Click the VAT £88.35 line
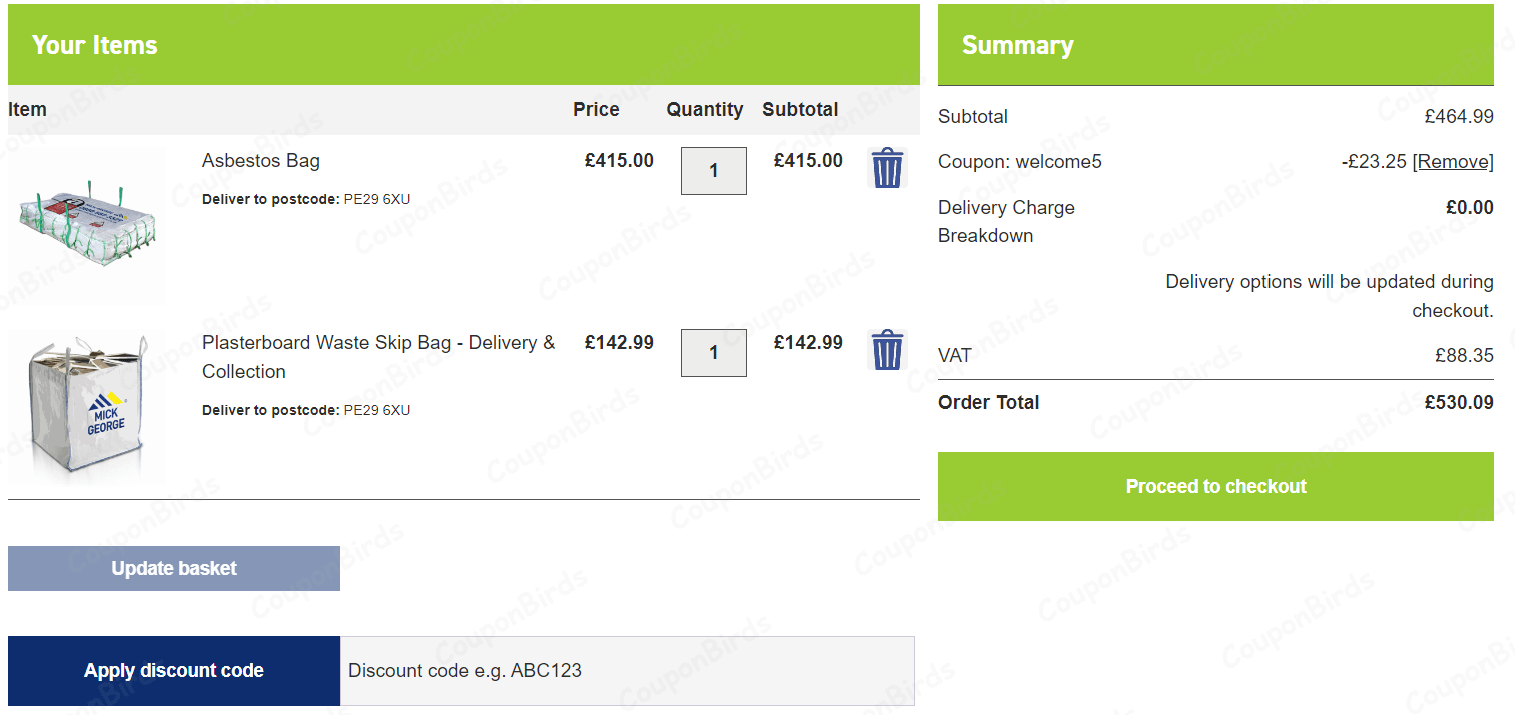This screenshot has width=1515, height=715. pos(1215,355)
